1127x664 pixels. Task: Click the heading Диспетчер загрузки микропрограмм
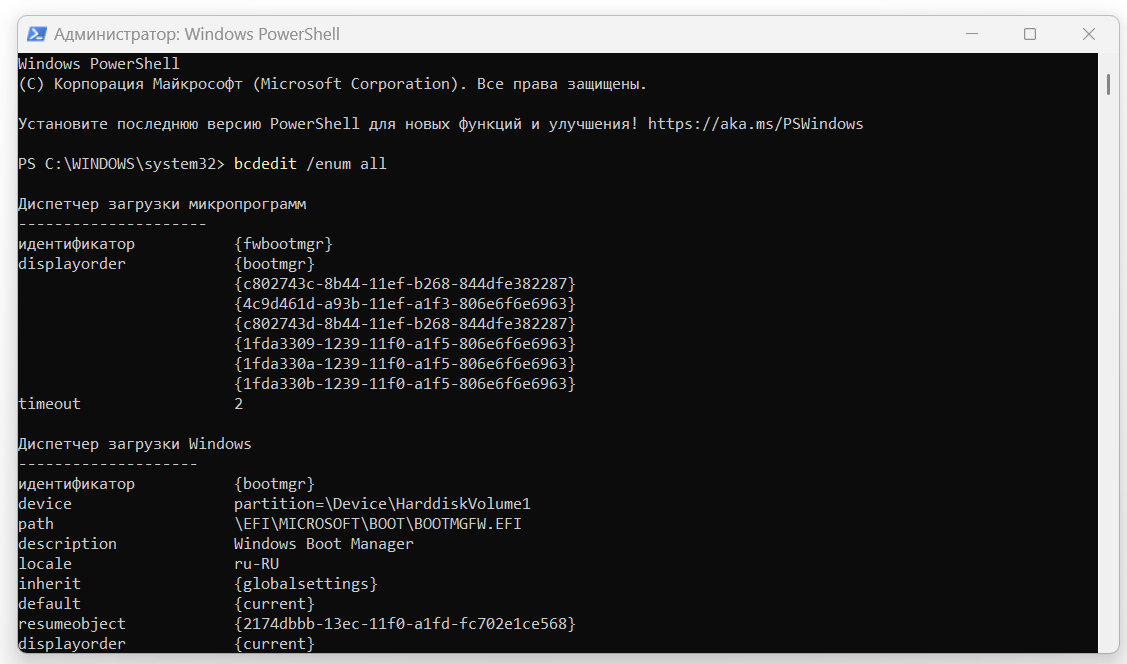tap(162, 204)
